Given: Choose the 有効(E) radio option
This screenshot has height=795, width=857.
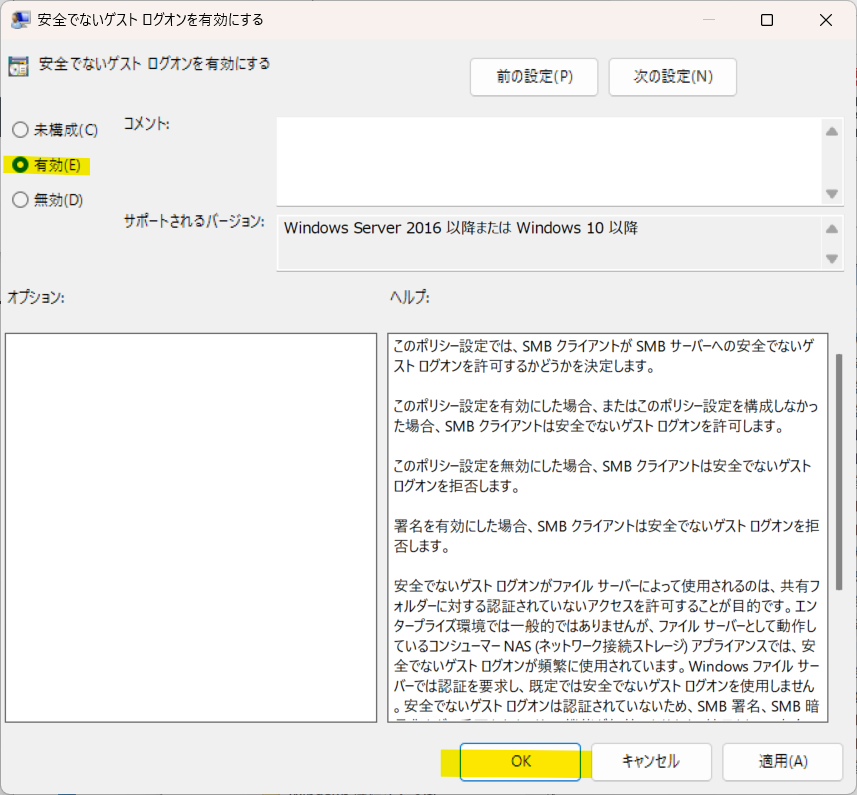Looking at the screenshot, I should coord(20,165).
